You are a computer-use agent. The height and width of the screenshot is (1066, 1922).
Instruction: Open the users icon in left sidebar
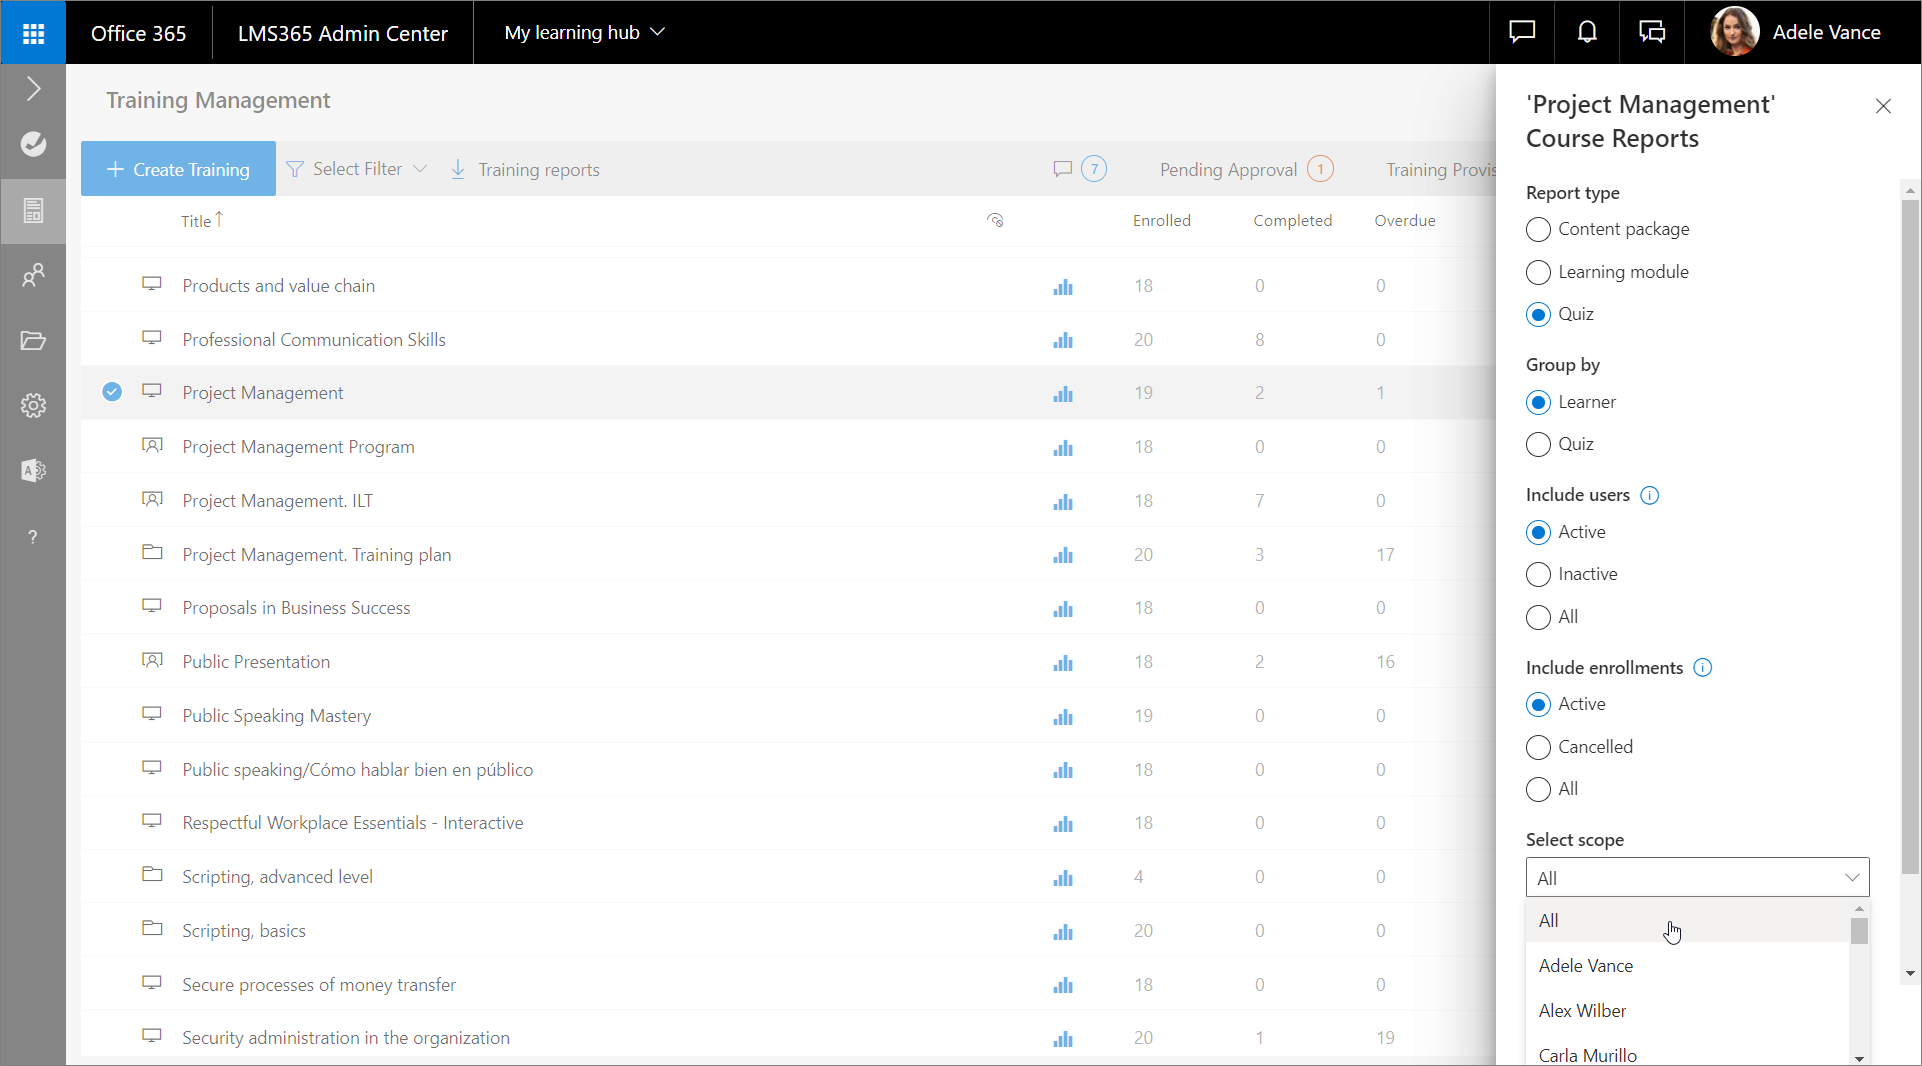33,274
